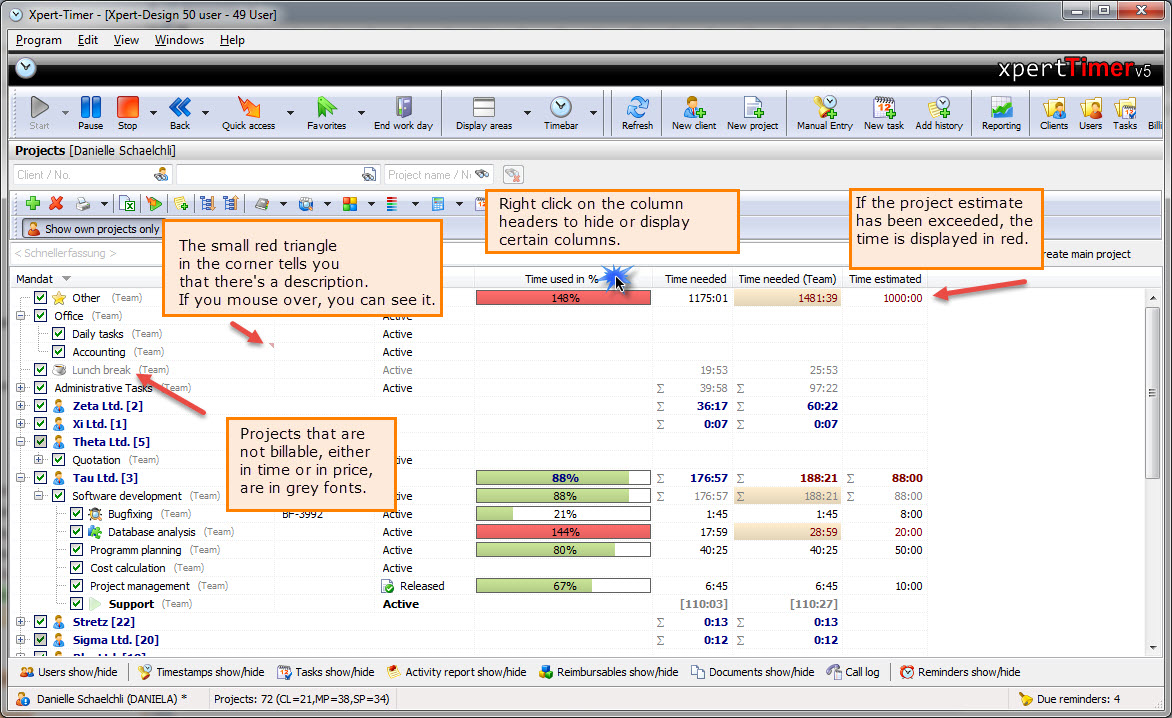Click Timestamps show/hide button

coord(202,672)
